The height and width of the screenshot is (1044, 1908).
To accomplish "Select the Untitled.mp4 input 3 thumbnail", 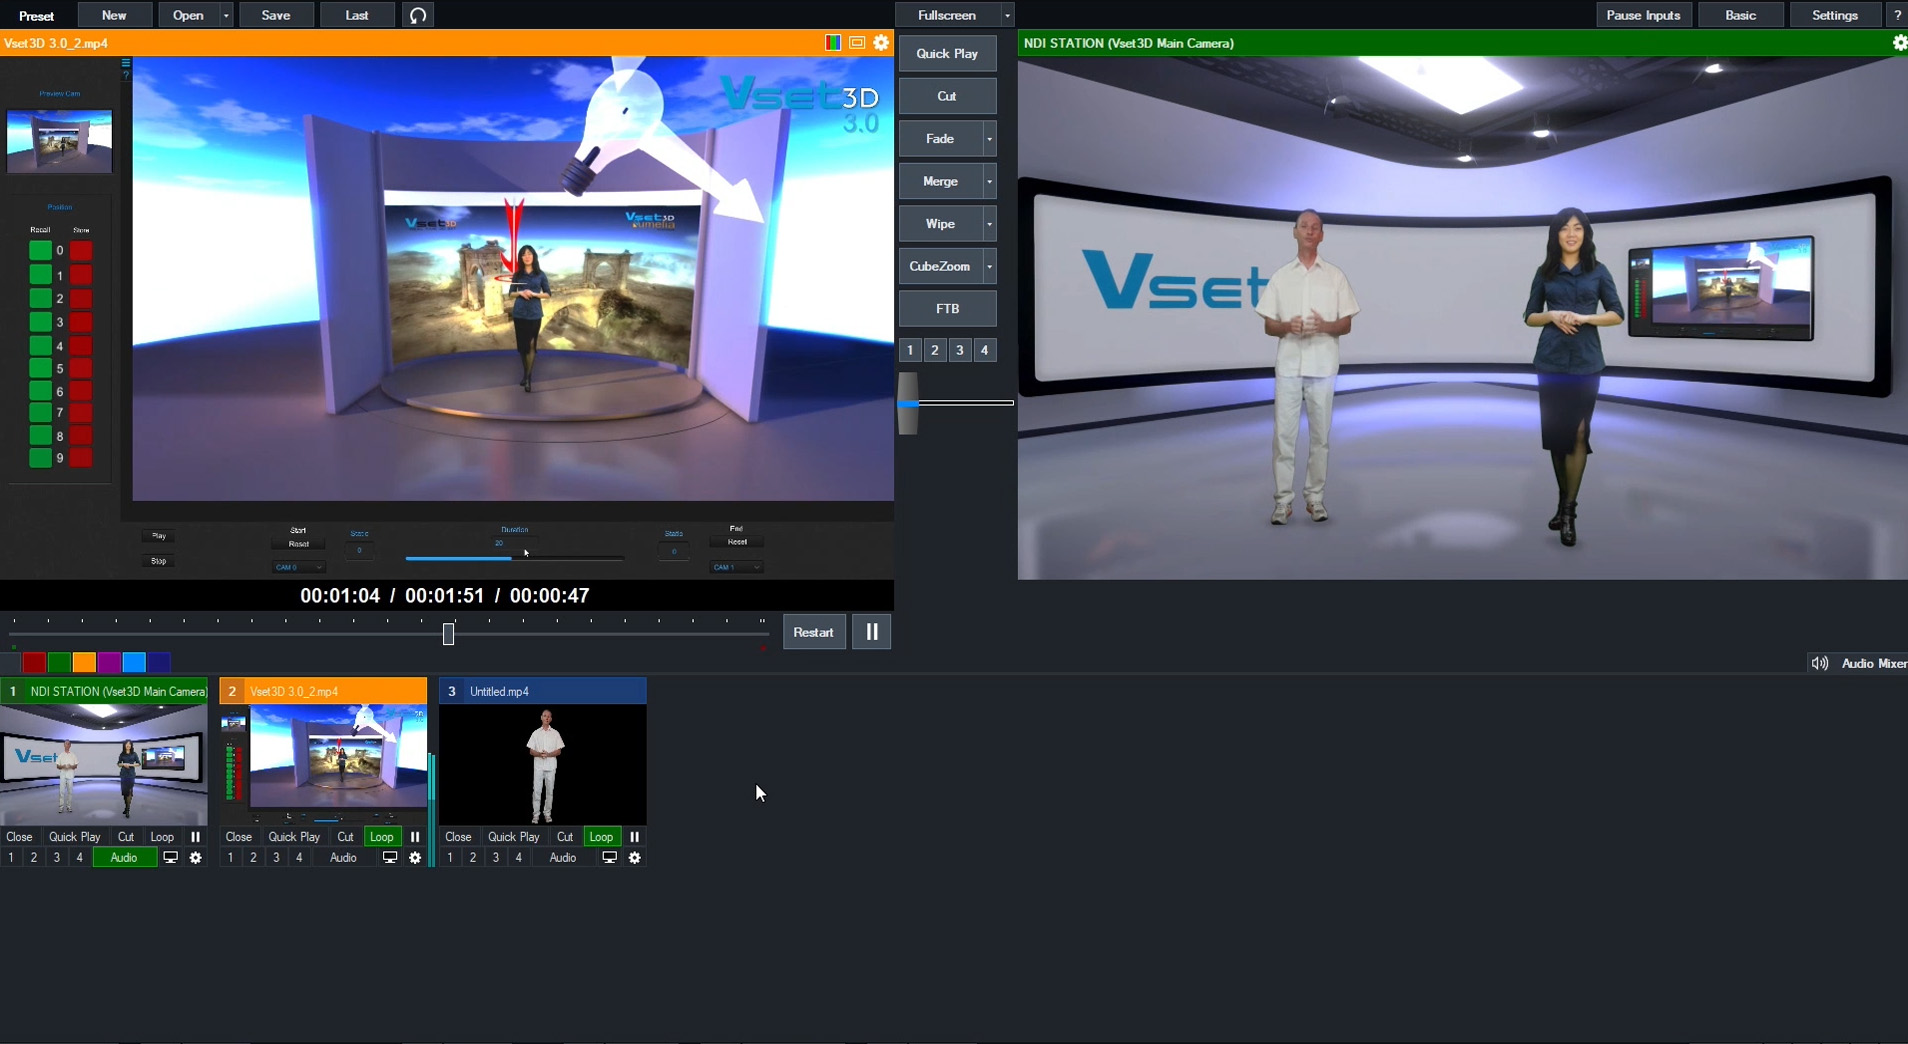I will [x=543, y=765].
